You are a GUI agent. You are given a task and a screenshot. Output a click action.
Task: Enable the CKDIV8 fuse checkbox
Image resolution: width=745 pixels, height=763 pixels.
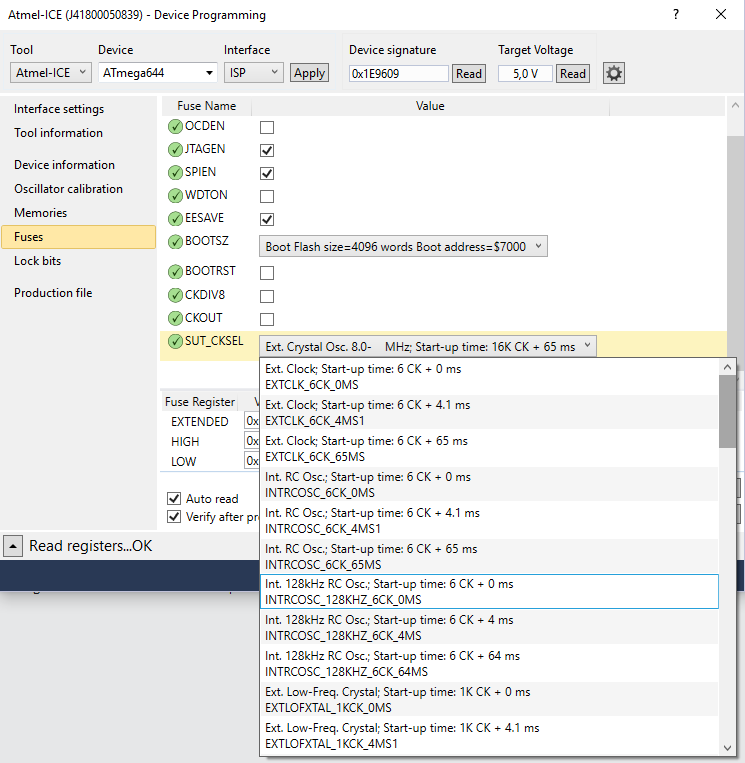coord(267,296)
